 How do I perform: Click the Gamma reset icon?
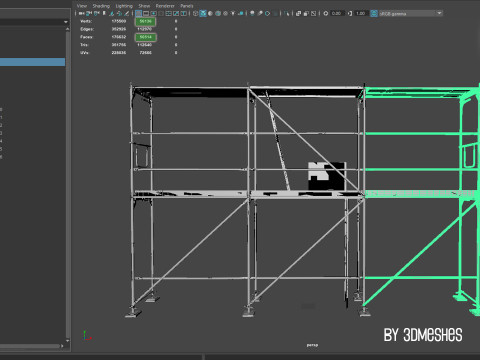point(350,13)
